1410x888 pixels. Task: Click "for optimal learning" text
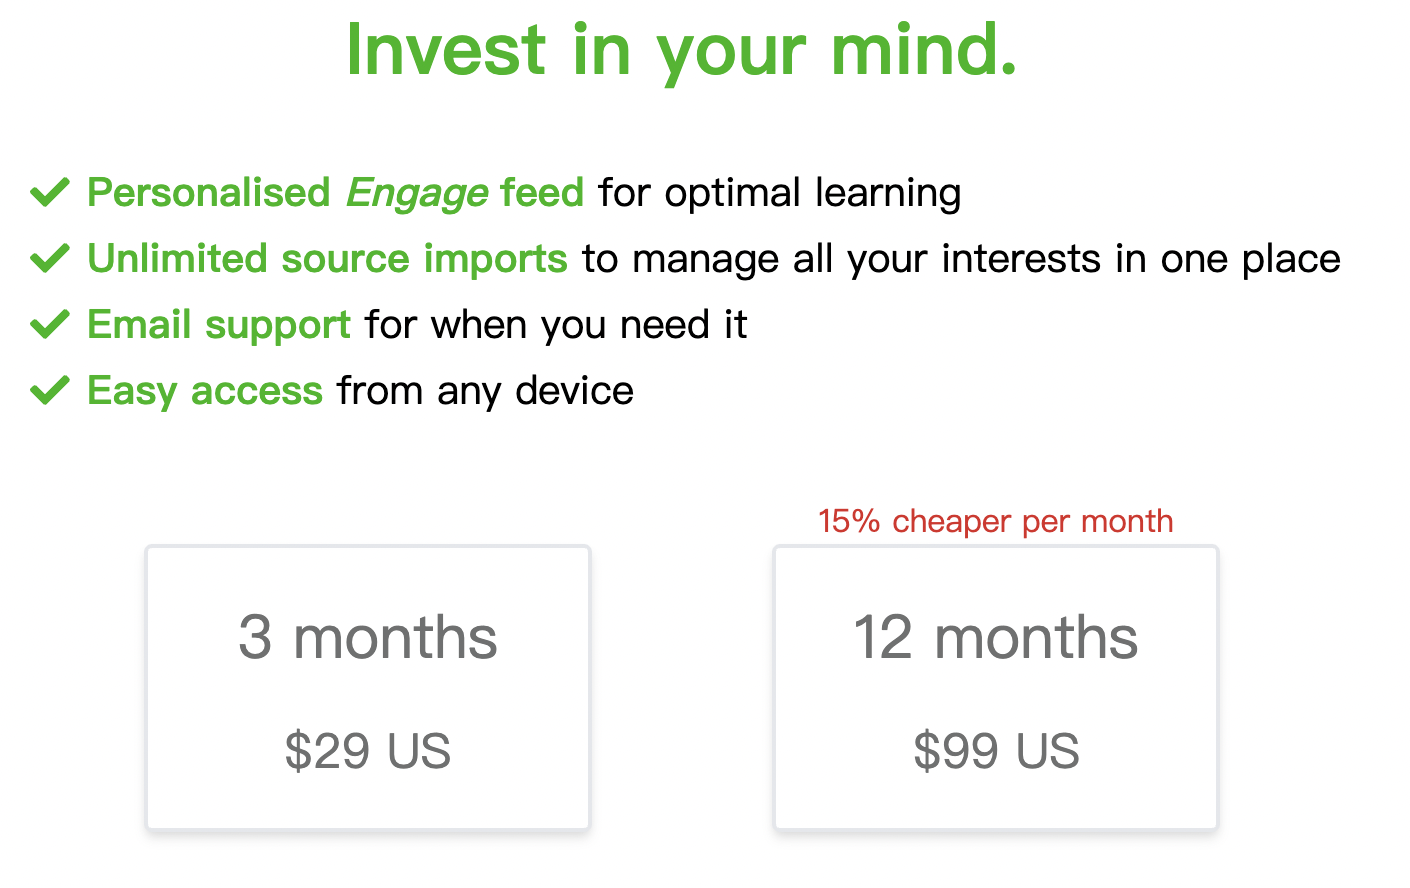point(780,193)
